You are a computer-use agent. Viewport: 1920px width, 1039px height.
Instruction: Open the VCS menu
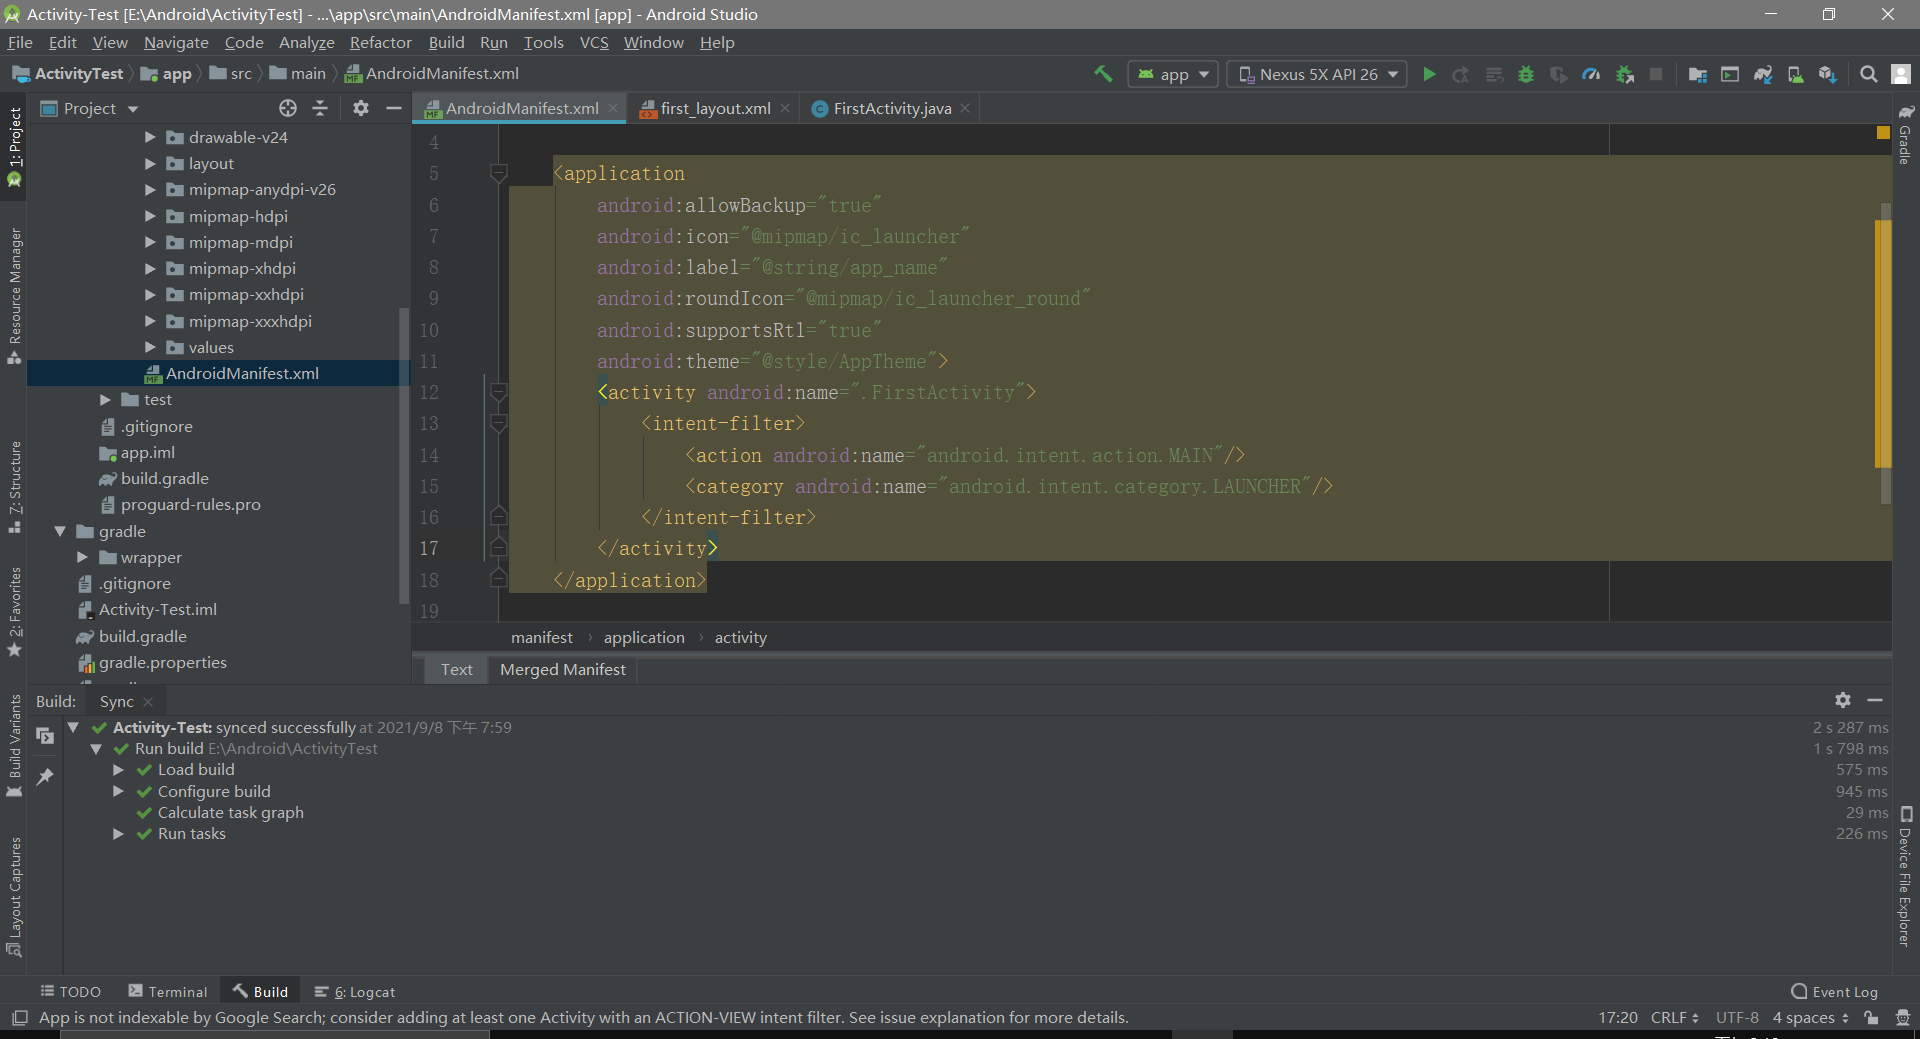pyautogui.click(x=594, y=42)
